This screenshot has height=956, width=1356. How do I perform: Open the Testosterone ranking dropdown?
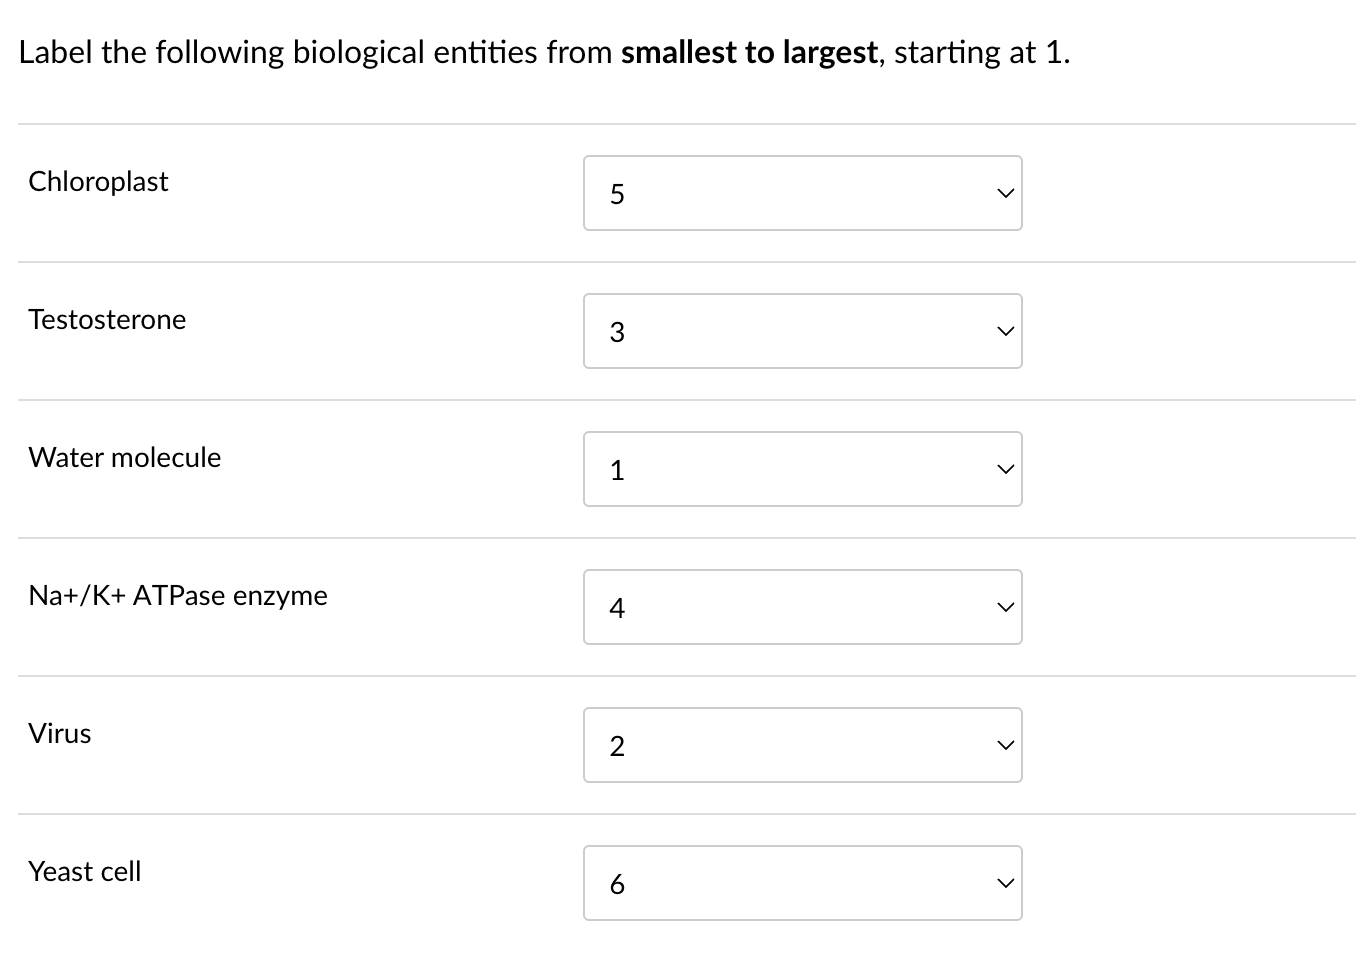pyautogui.click(x=802, y=330)
